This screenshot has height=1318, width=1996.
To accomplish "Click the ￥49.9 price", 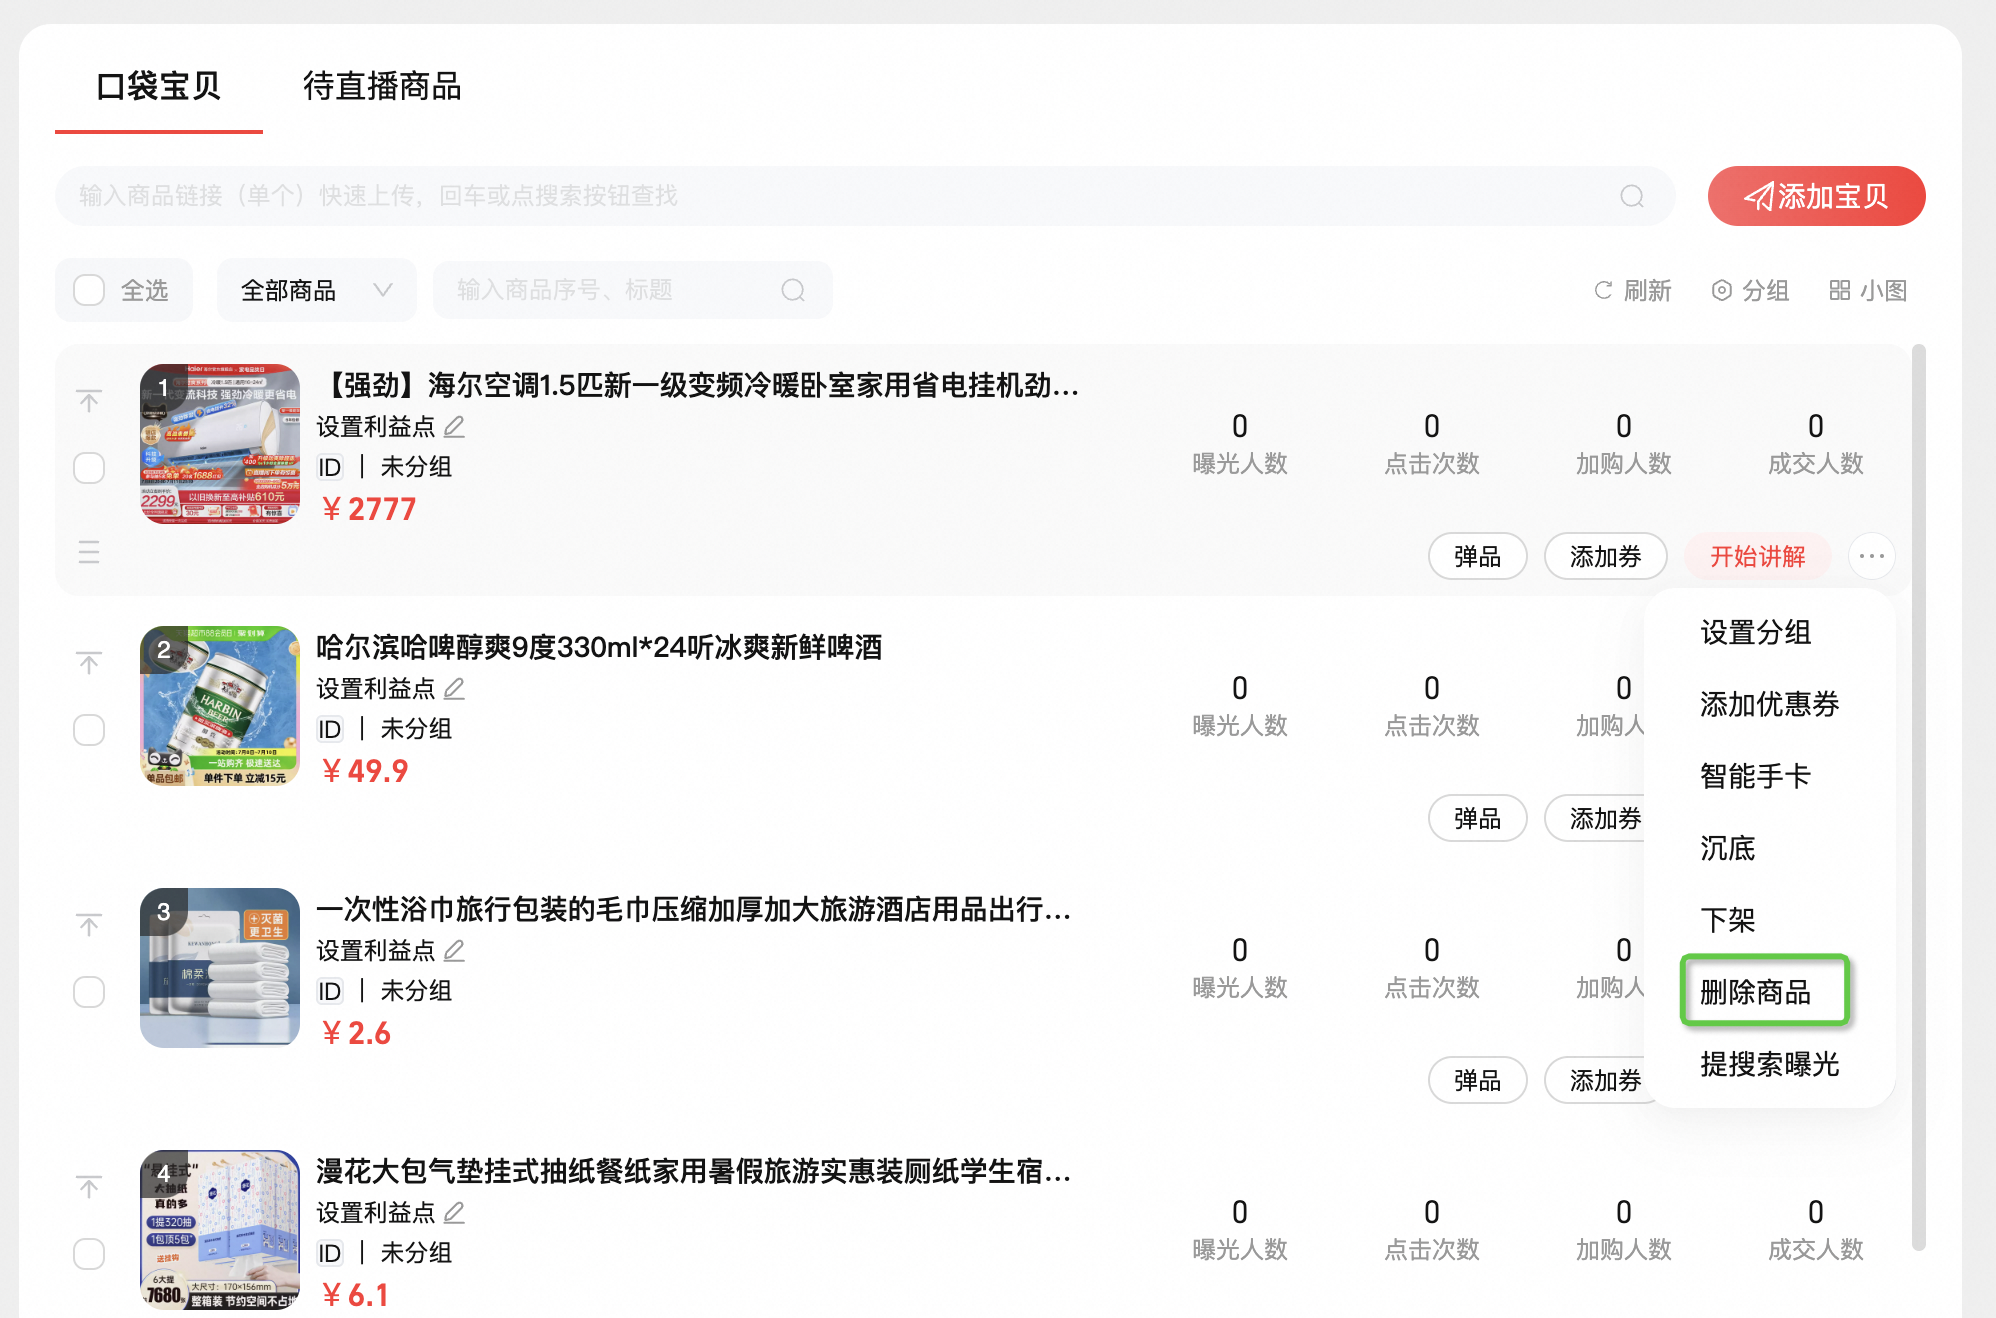I will pyautogui.click(x=364, y=771).
